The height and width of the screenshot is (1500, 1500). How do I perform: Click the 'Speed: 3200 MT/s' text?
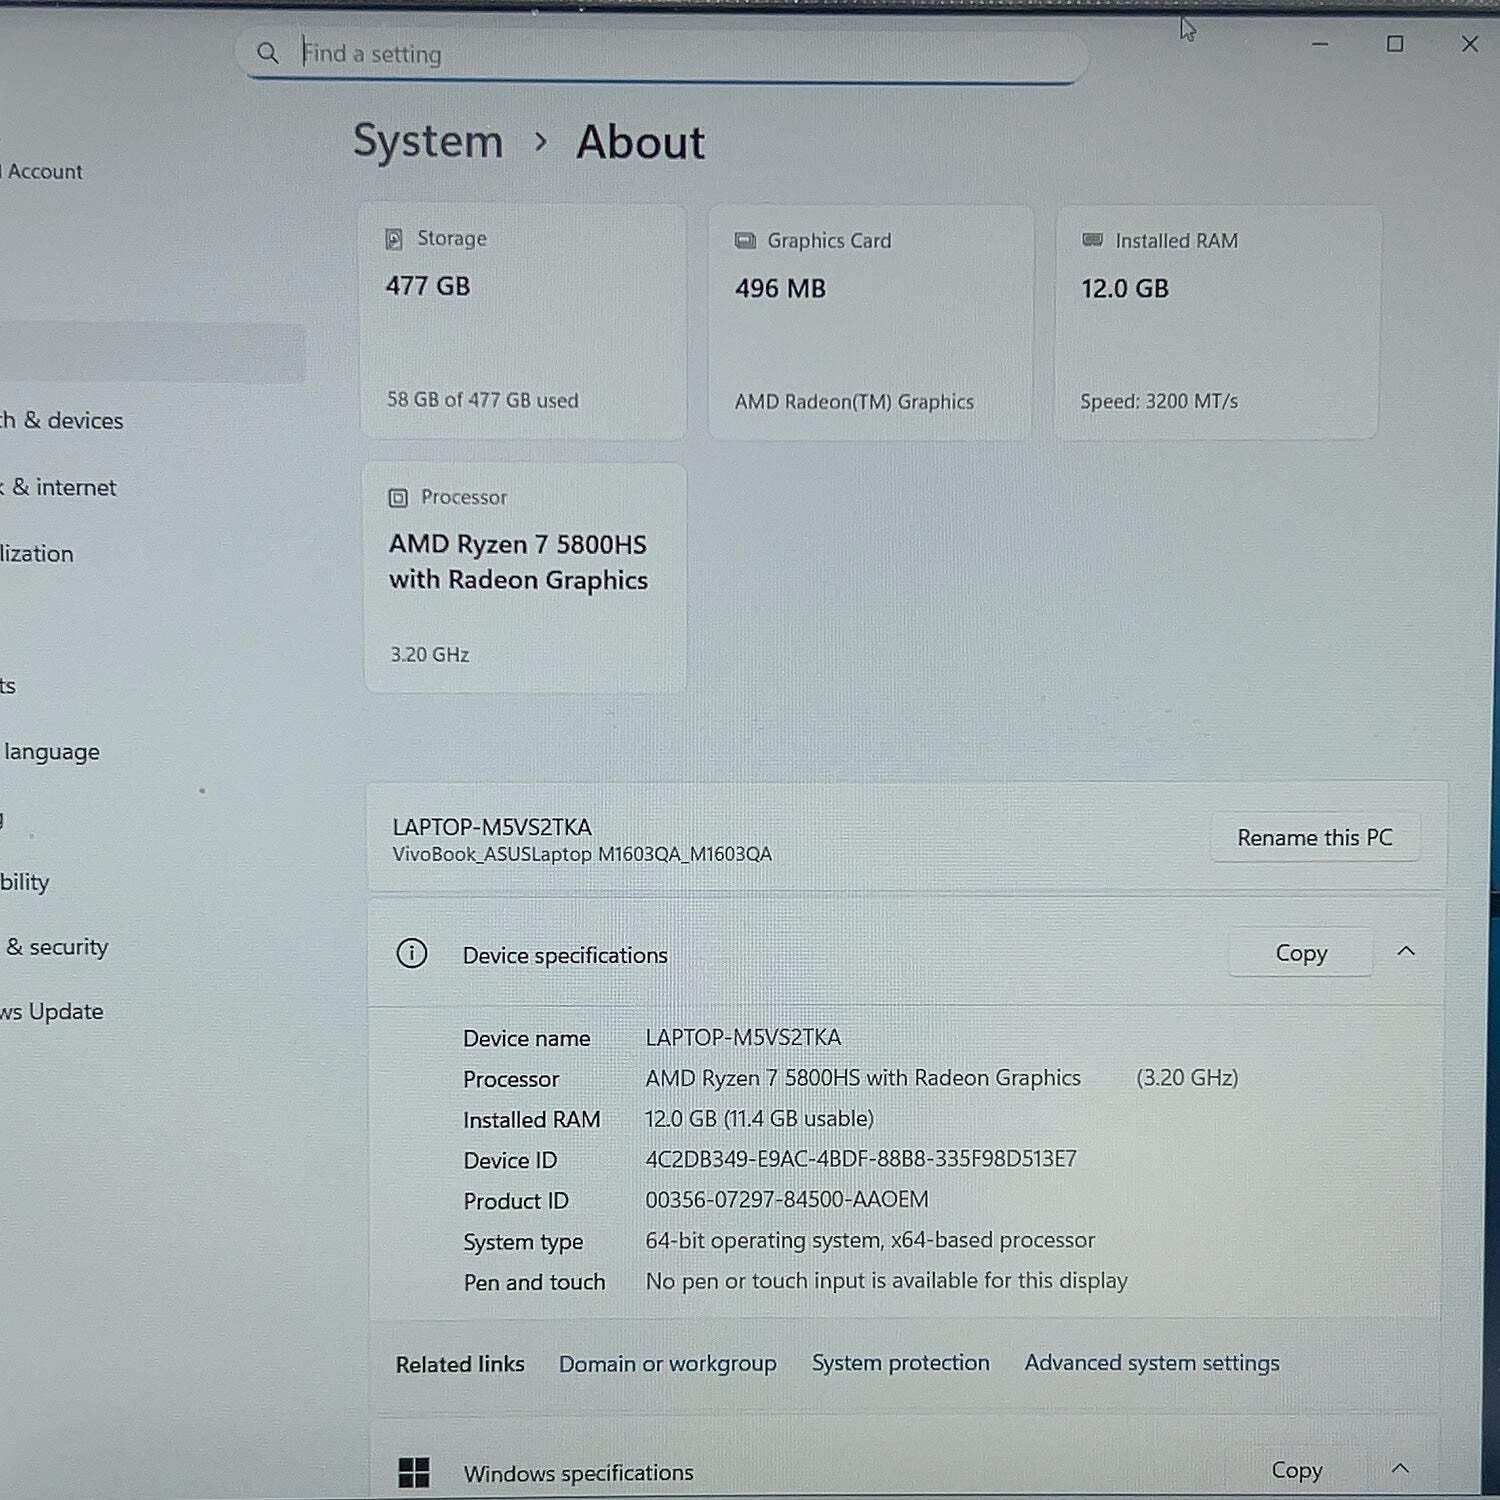click(x=1159, y=401)
